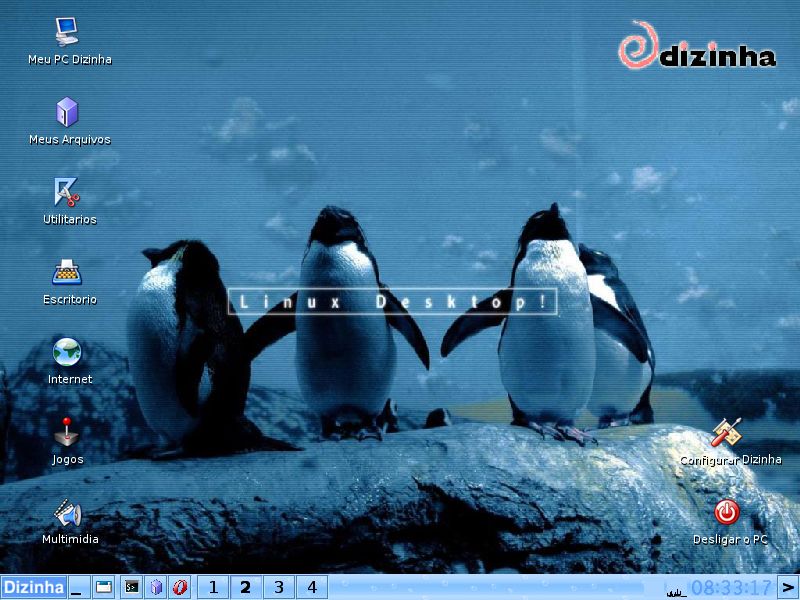800x600 pixels.
Task: Expand the taskbar with the arrow button
Action: coord(790,587)
